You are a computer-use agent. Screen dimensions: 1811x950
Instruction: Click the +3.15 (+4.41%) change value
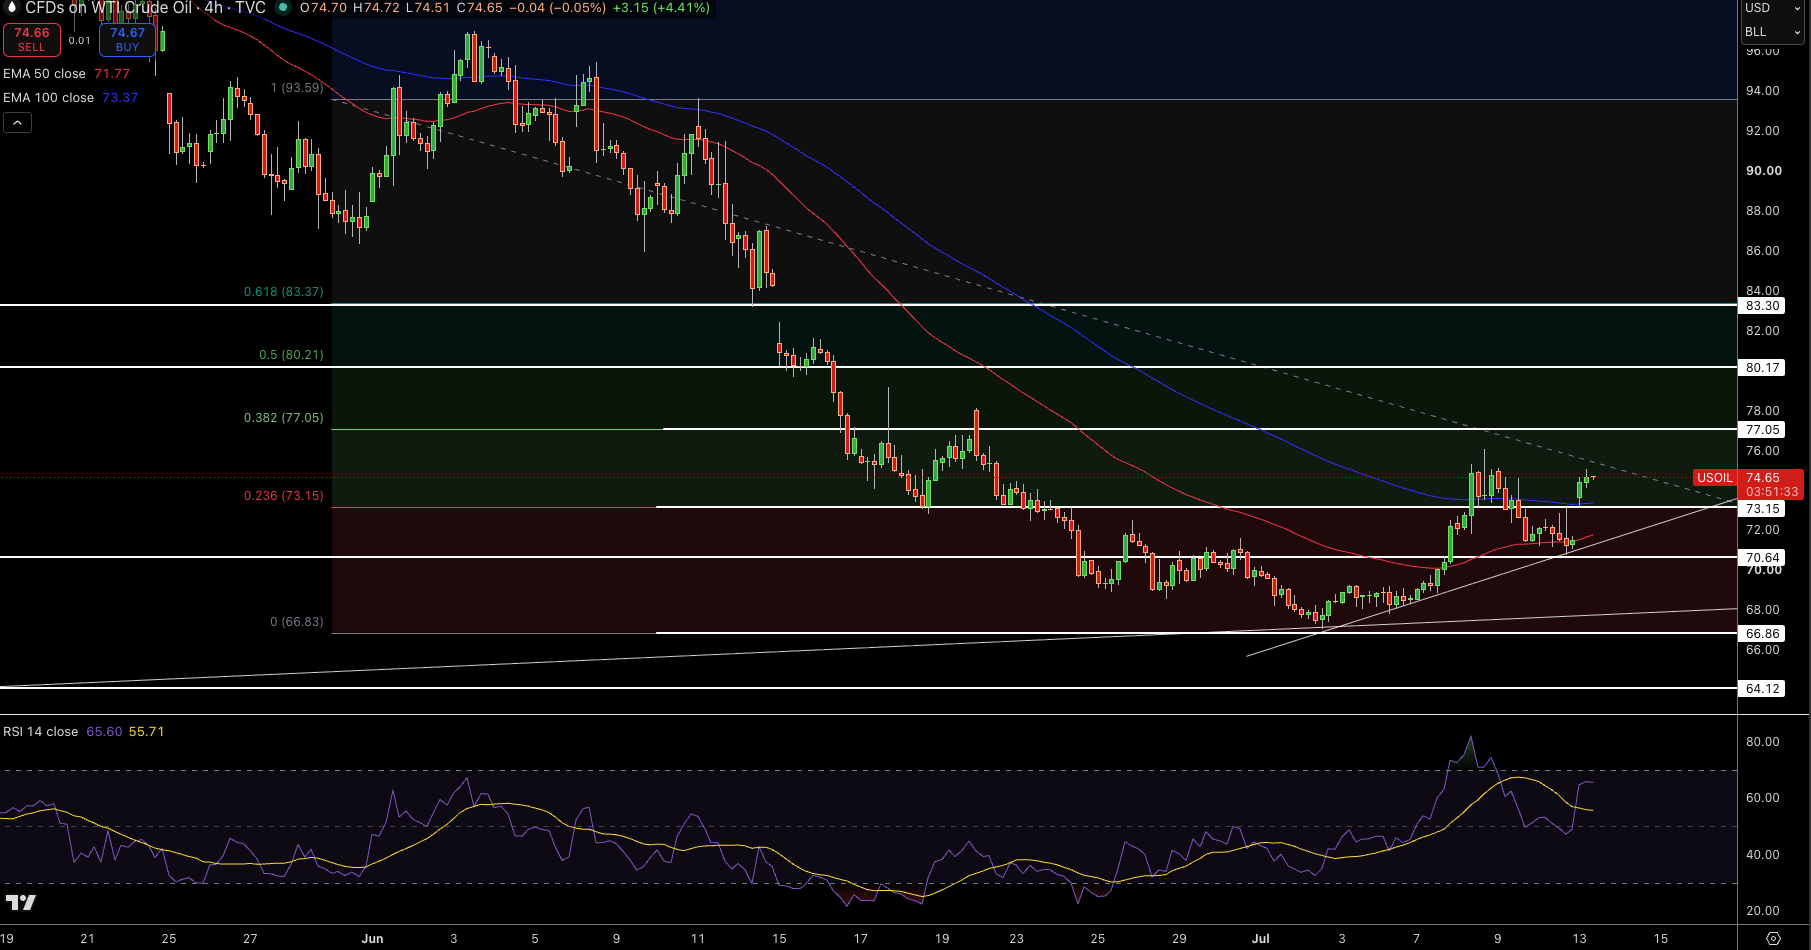(661, 7)
